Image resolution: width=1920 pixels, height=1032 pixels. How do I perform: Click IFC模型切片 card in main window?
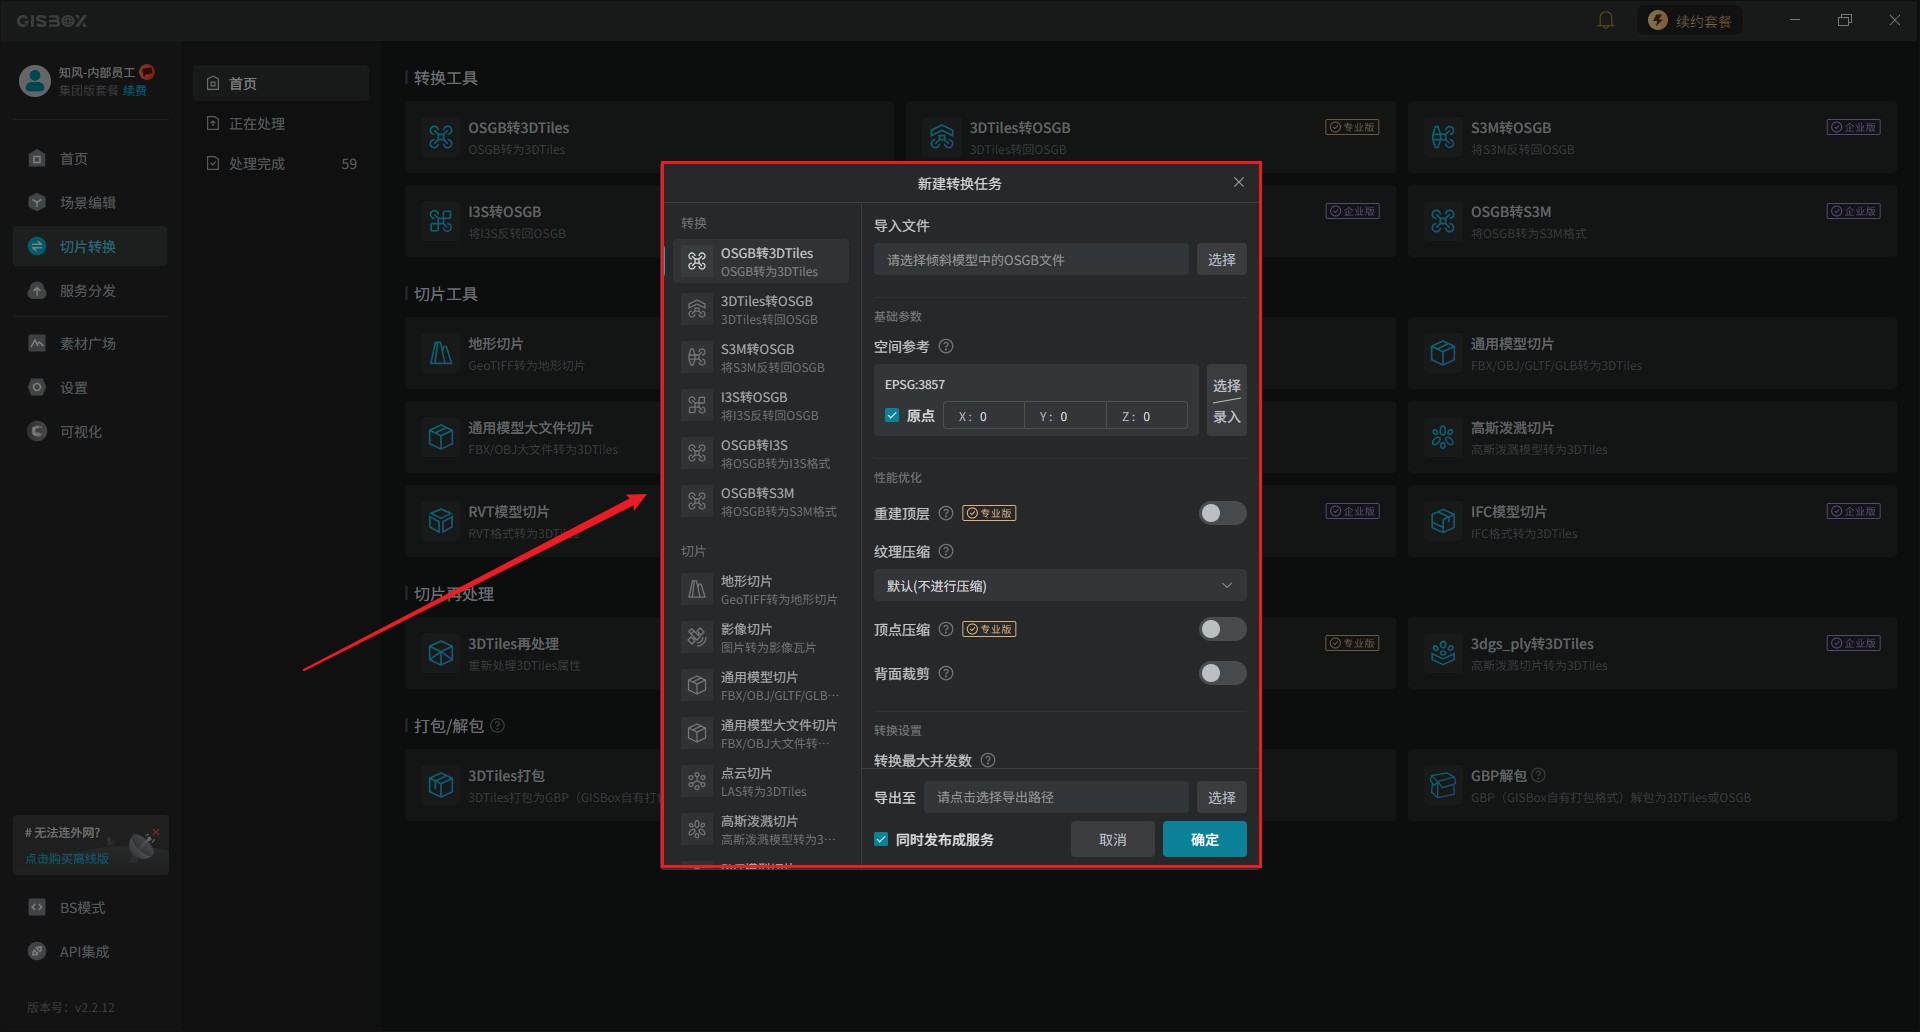point(1652,521)
